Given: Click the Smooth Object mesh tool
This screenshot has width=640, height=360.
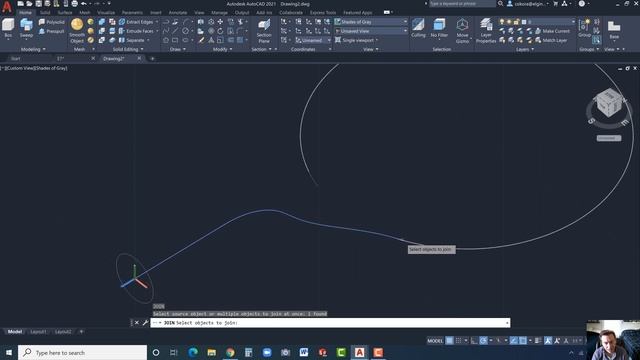Looking at the screenshot, I should [77, 31].
